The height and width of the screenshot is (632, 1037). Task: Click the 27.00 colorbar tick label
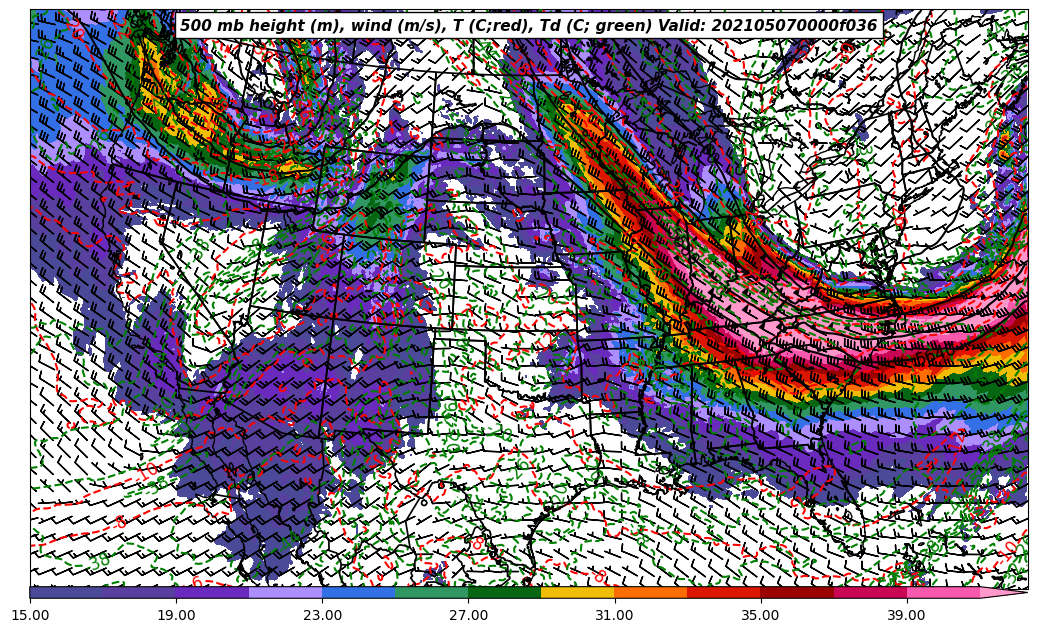tap(469, 616)
